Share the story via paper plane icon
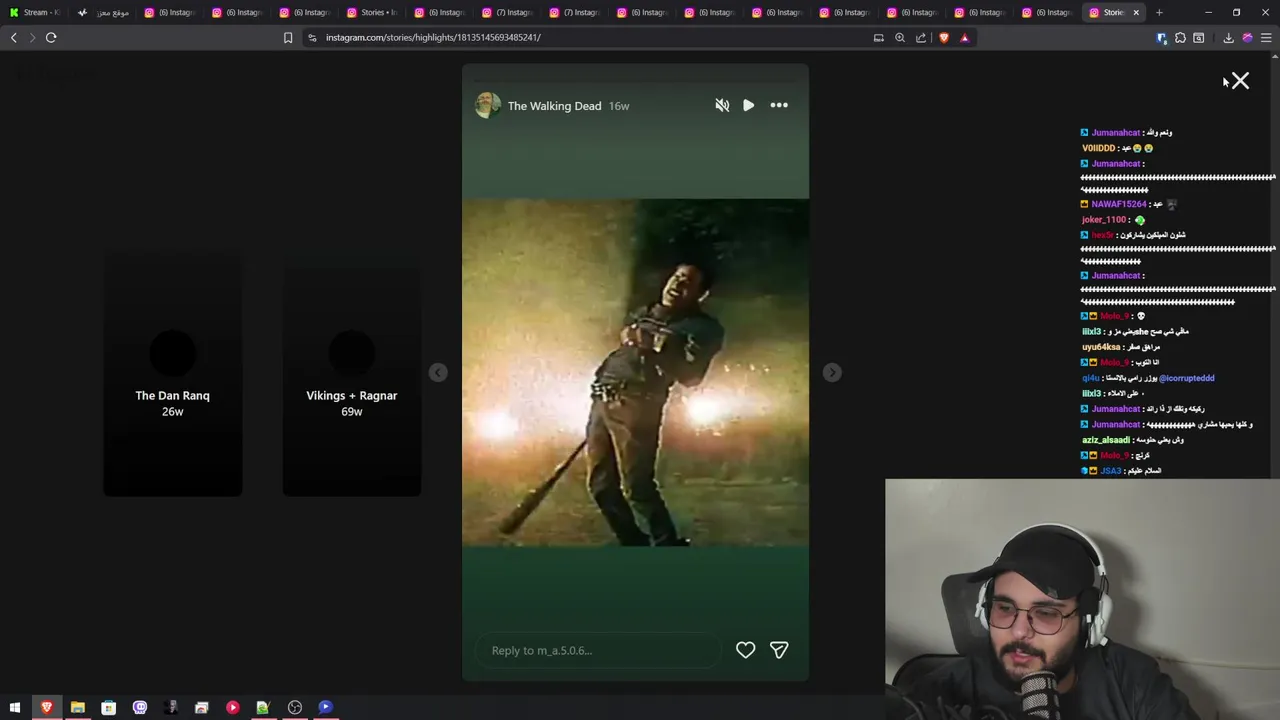 [x=779, y=650]
